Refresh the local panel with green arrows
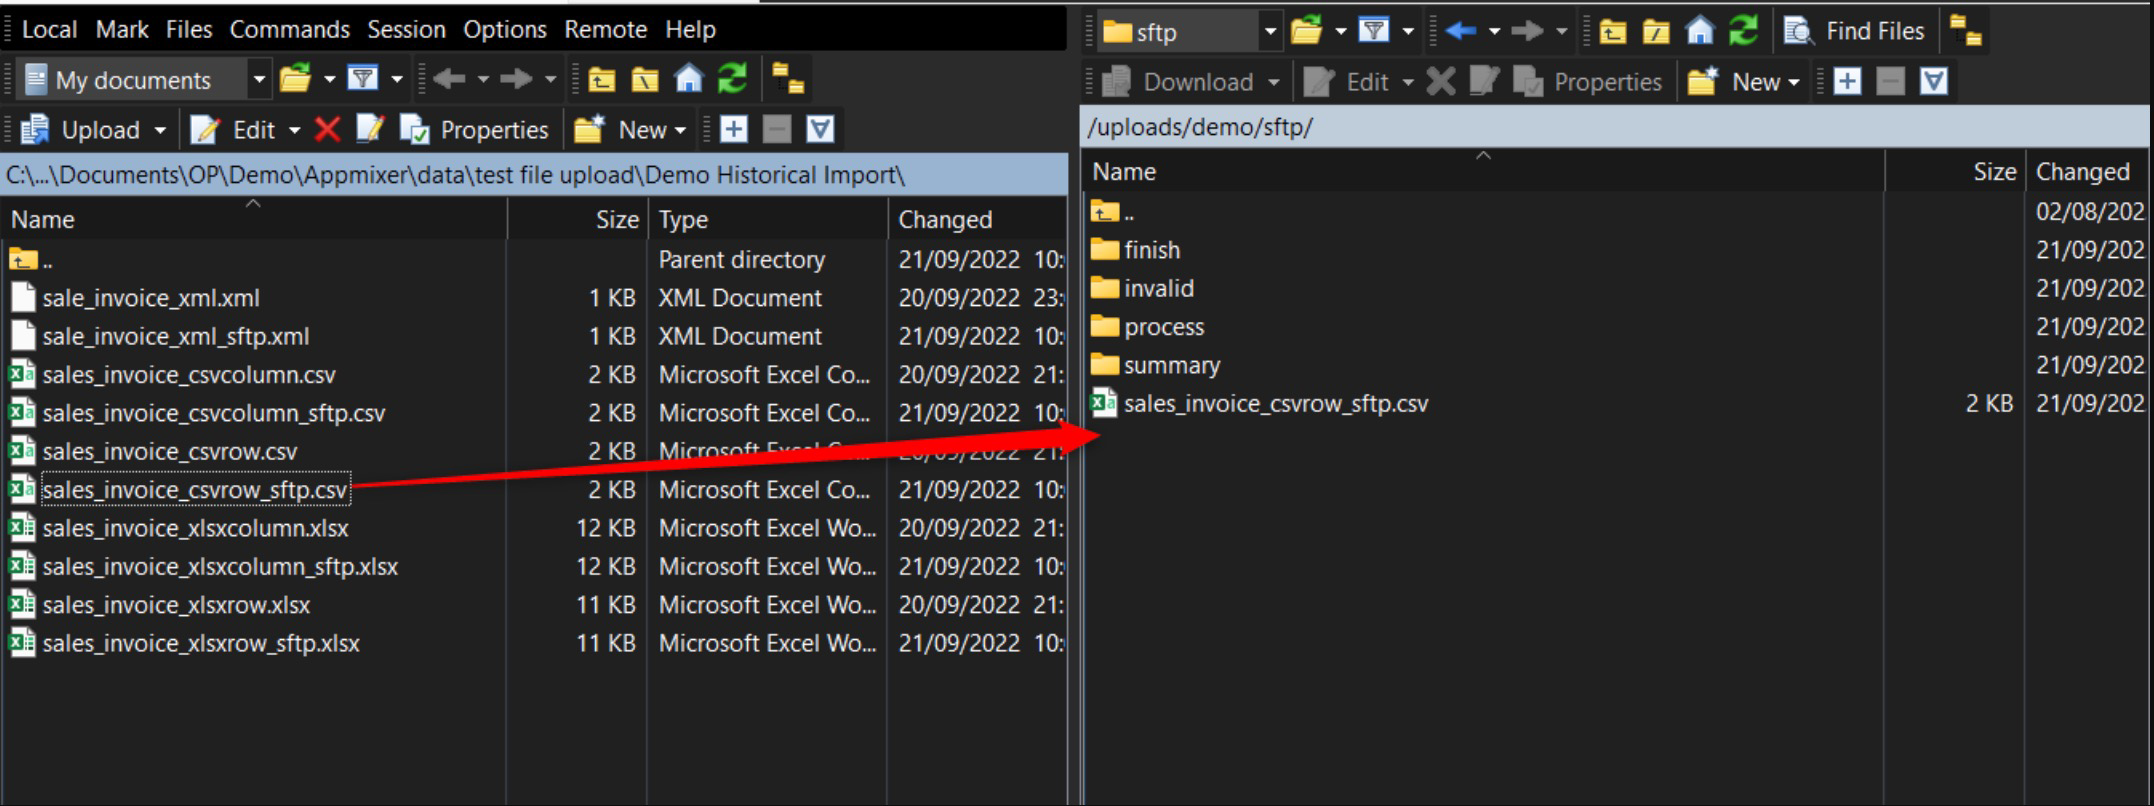 click(x=733, y=79)
